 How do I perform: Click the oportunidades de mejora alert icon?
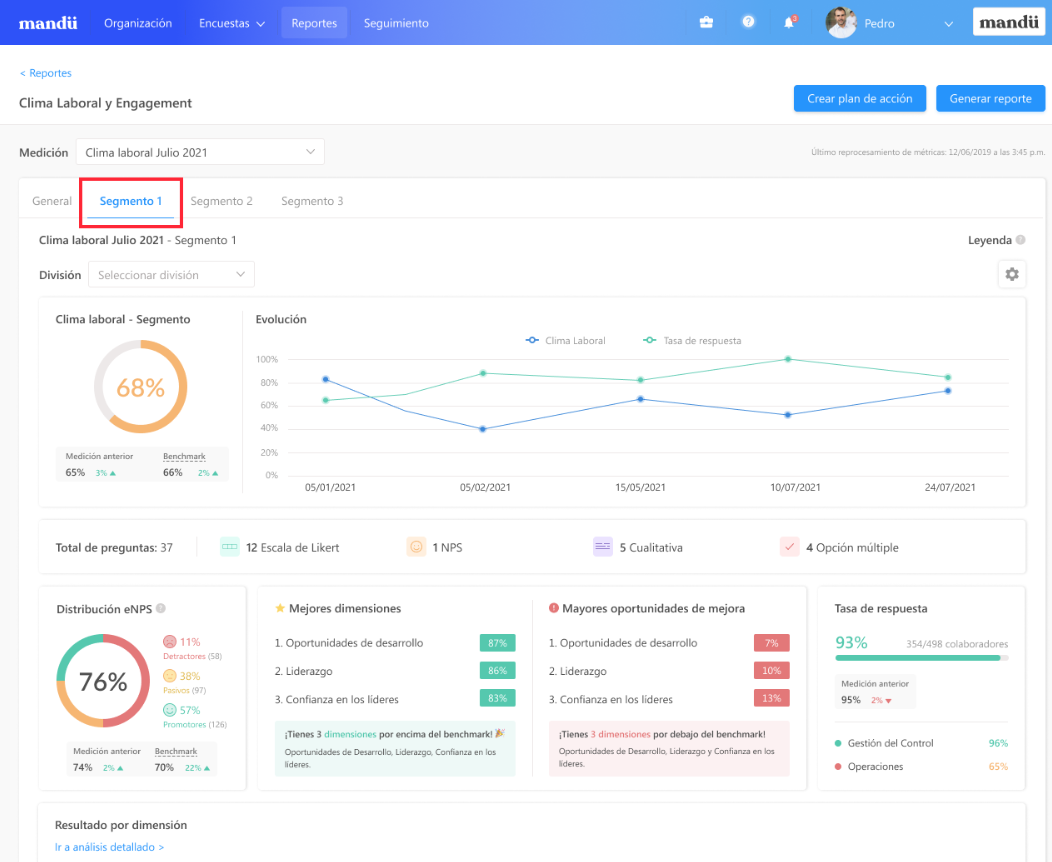coord(554,608)
